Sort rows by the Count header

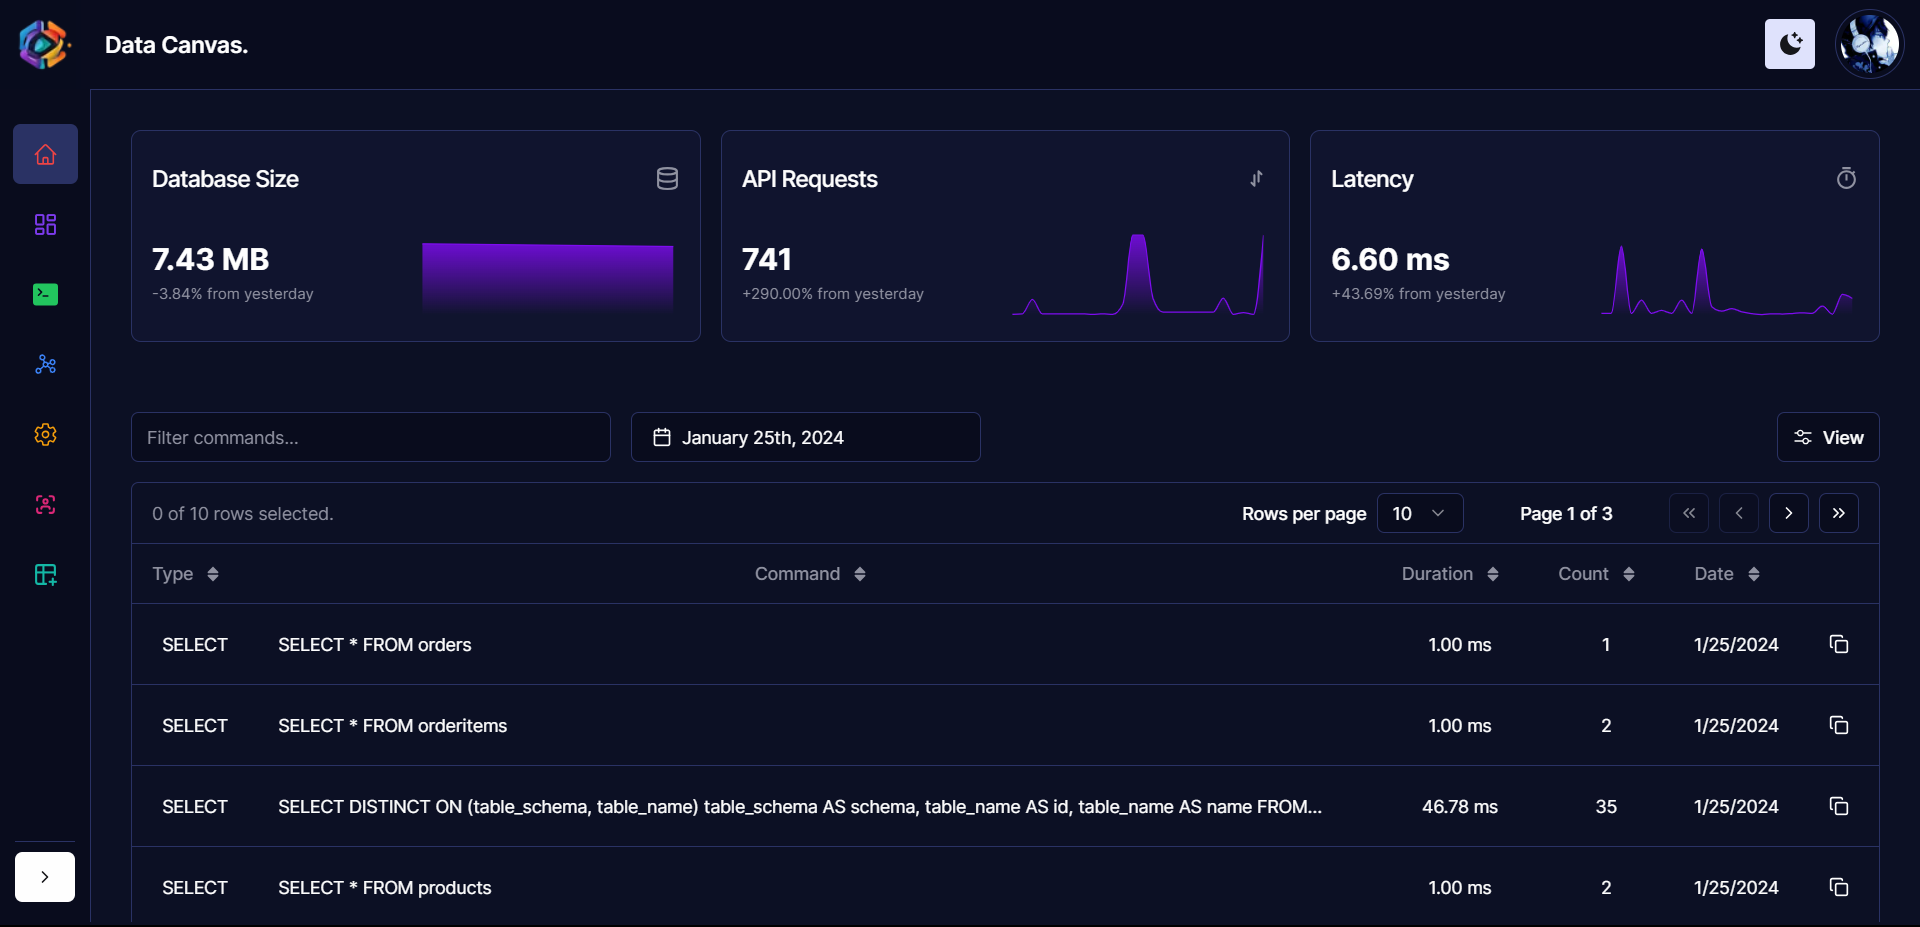(x=1596, y=574)
